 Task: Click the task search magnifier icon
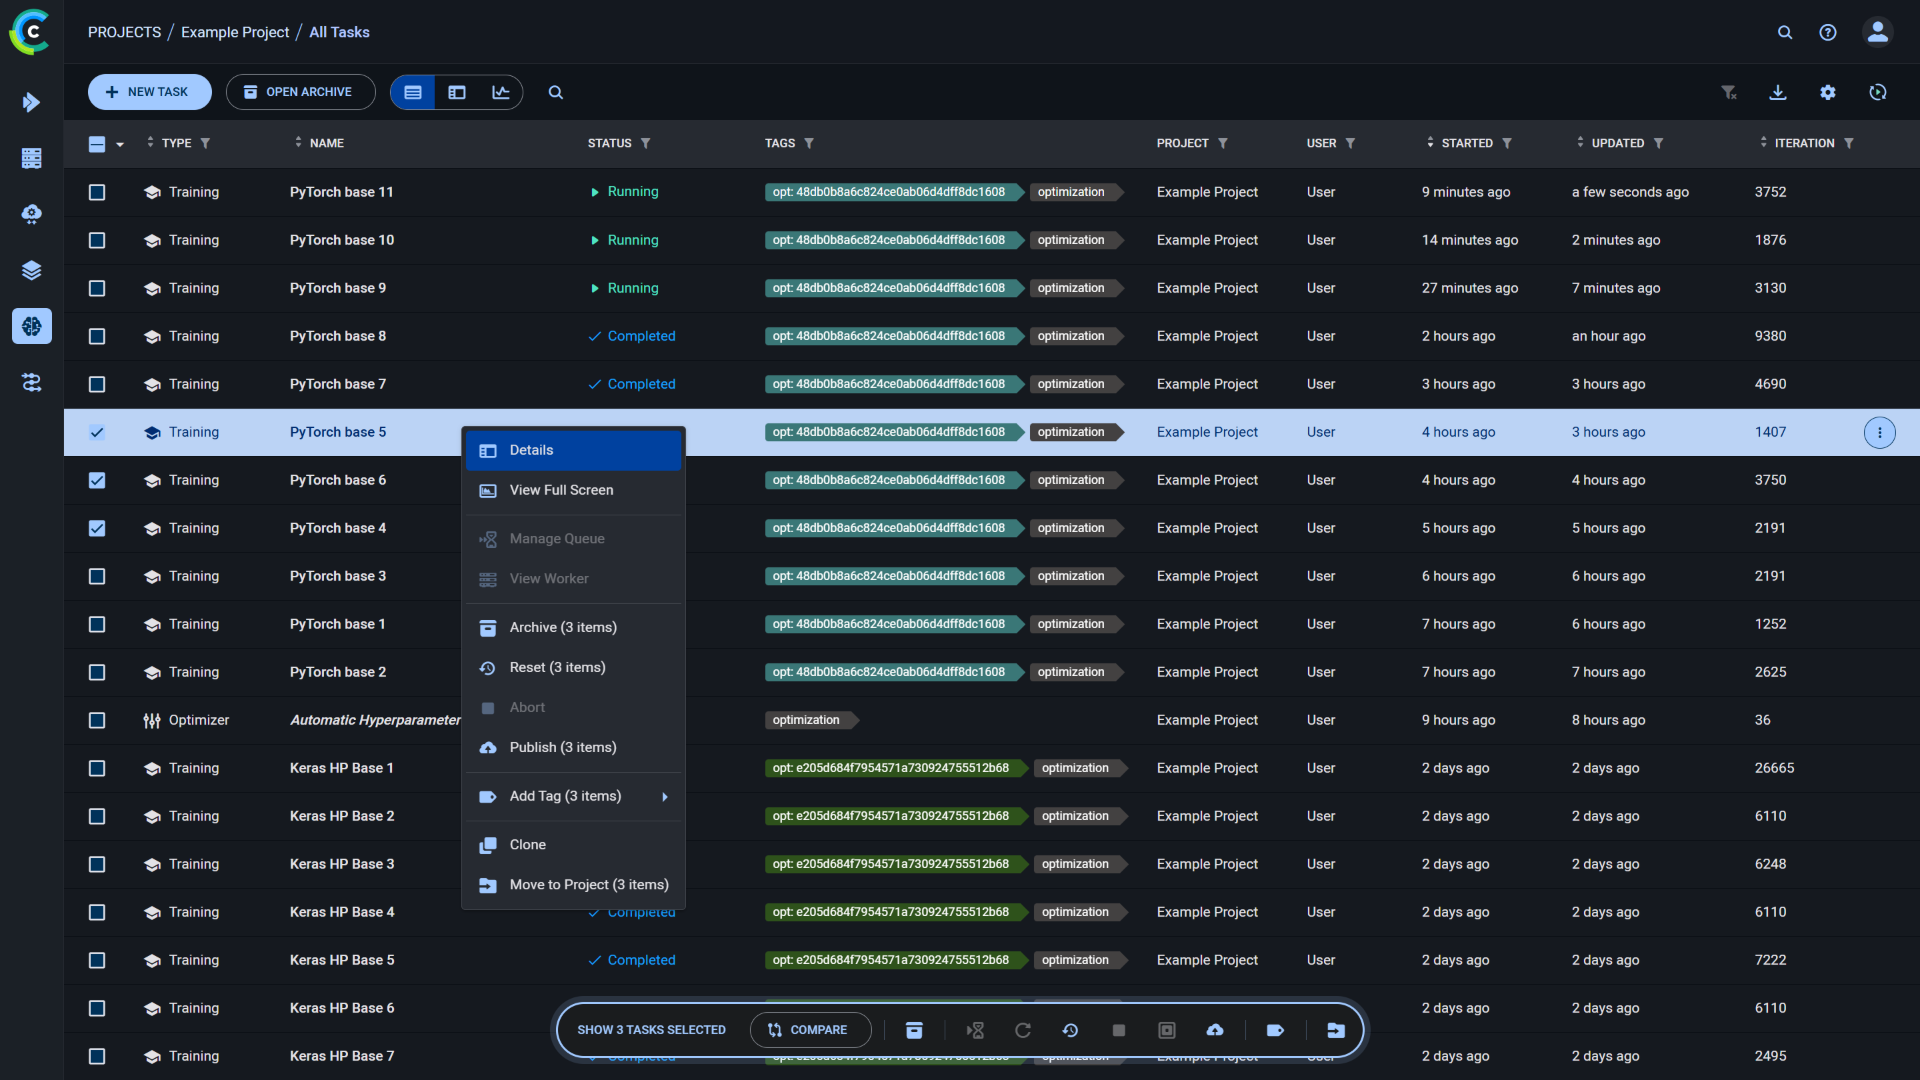click(x=556, y=92)
